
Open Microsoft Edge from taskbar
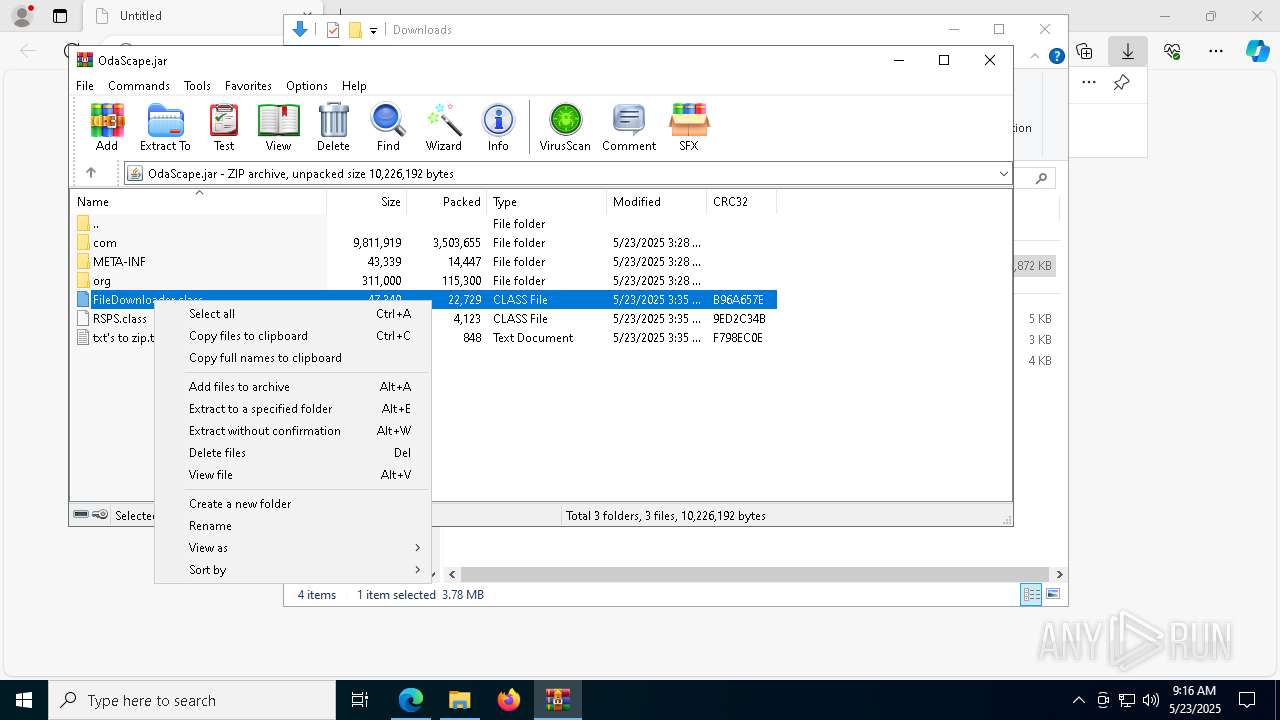(411, 700)
